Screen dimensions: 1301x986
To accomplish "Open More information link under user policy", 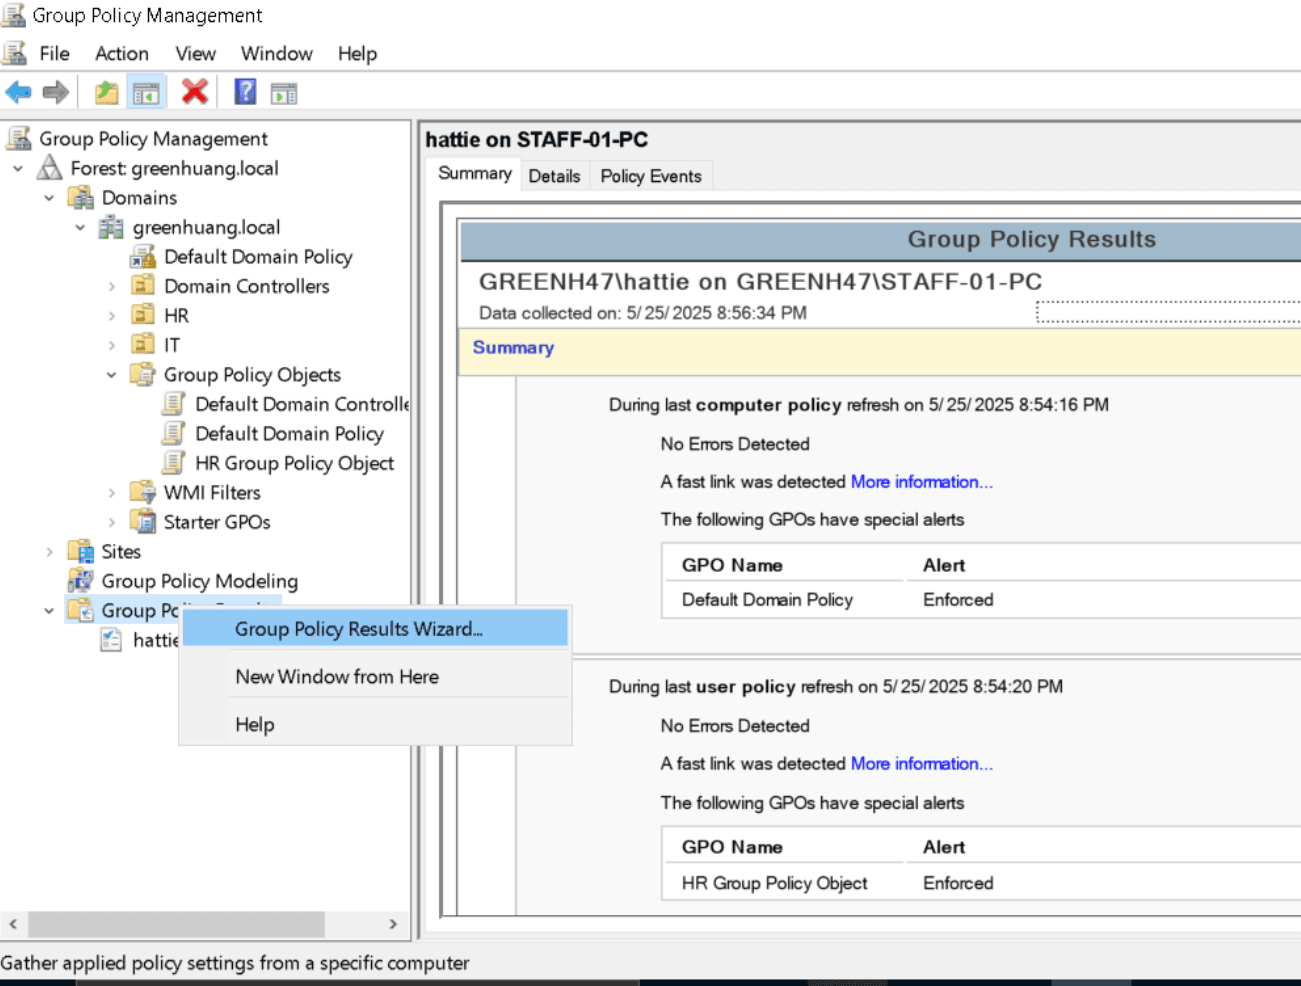I will click(x=921, y=764).
